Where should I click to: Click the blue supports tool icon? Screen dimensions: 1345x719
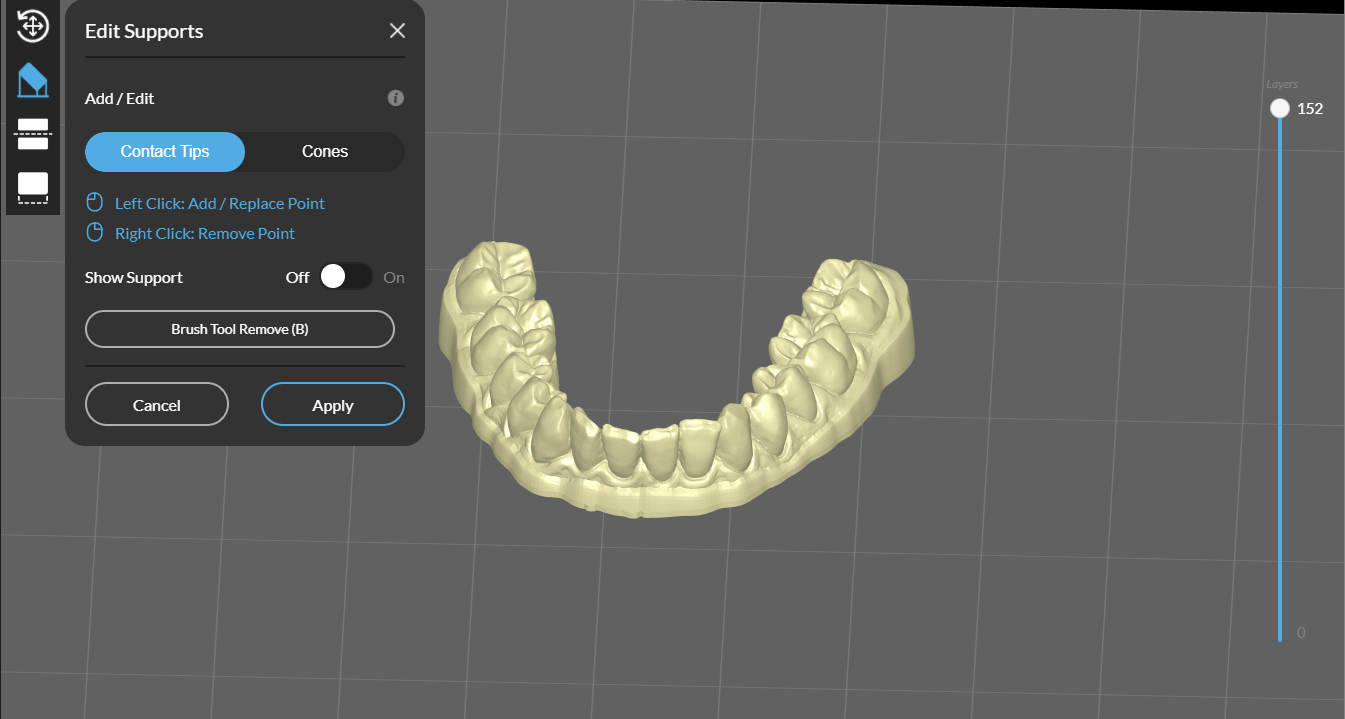[33, 80]
